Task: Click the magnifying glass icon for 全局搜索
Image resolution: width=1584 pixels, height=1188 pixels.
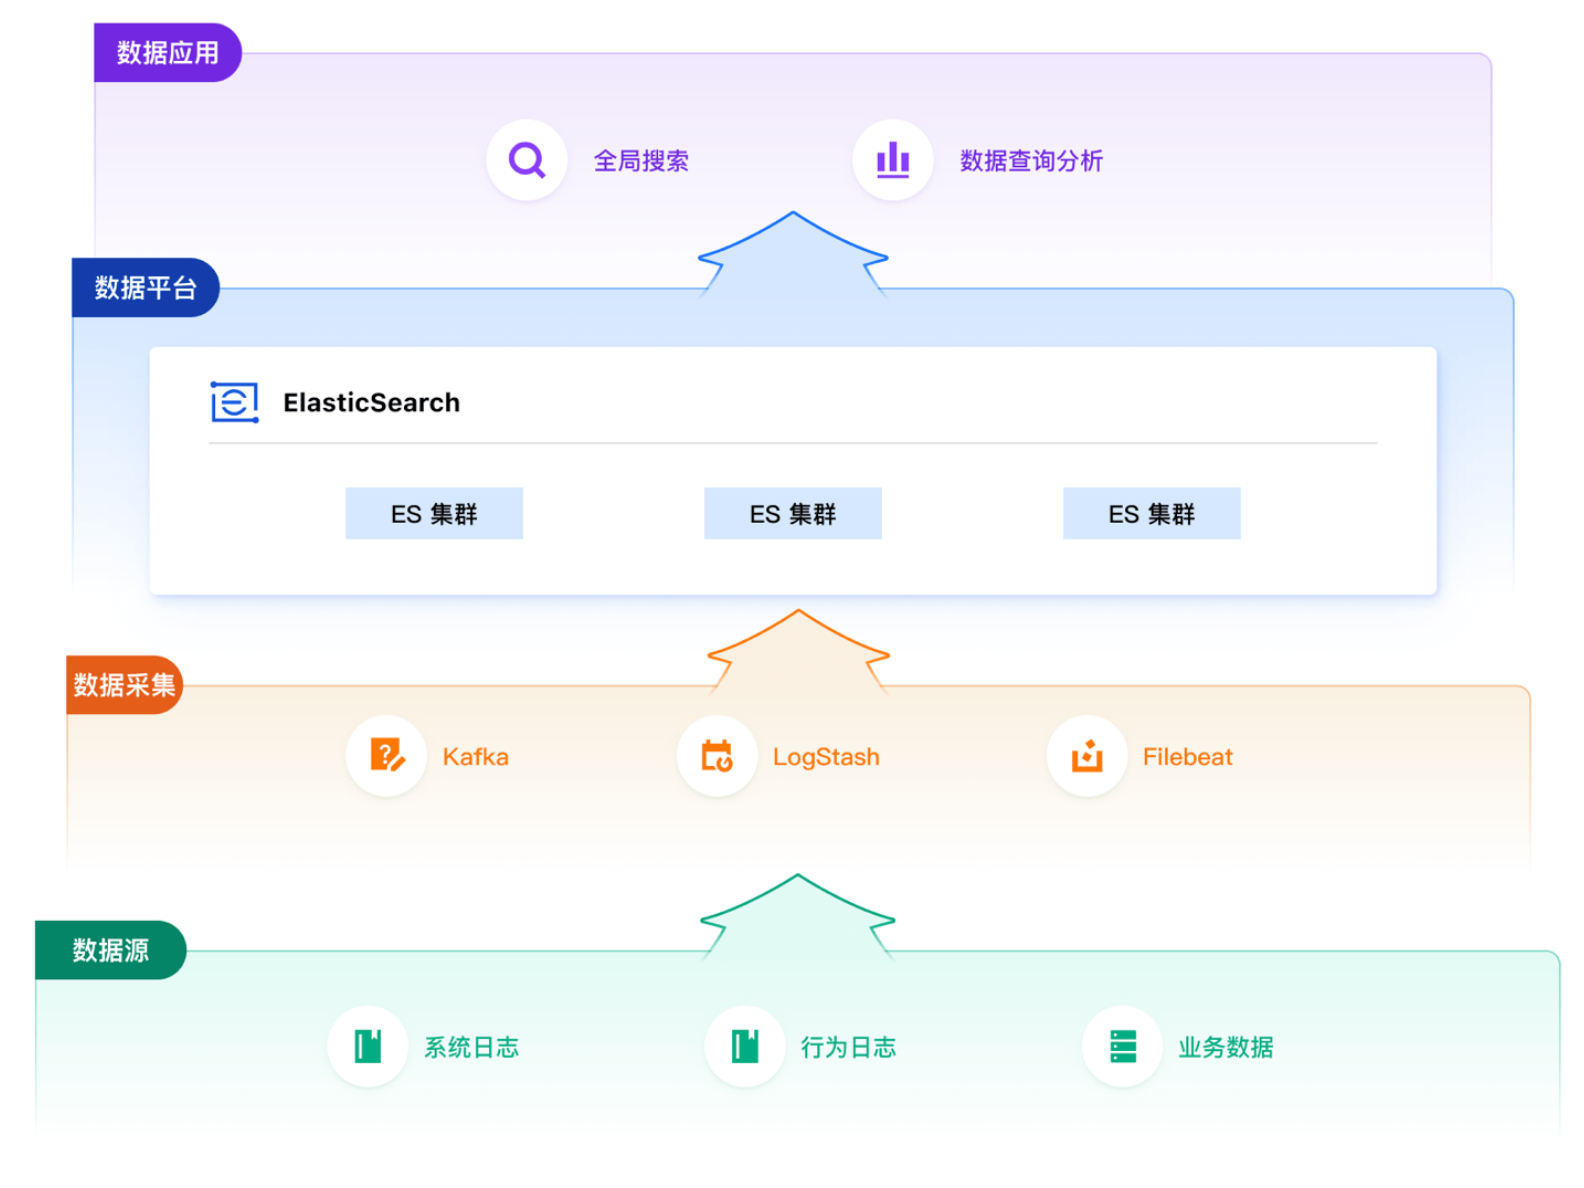Action: tap(526, 160)
